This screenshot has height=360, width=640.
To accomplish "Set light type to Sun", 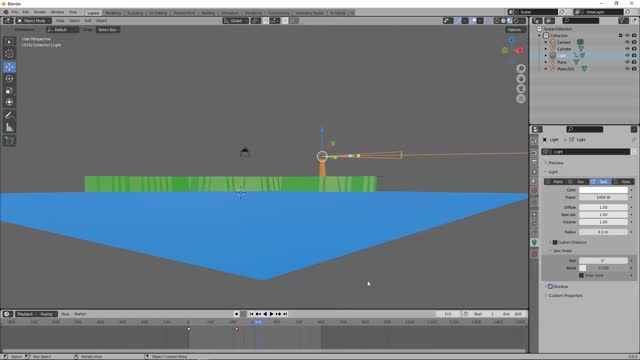I will [577, 182].
